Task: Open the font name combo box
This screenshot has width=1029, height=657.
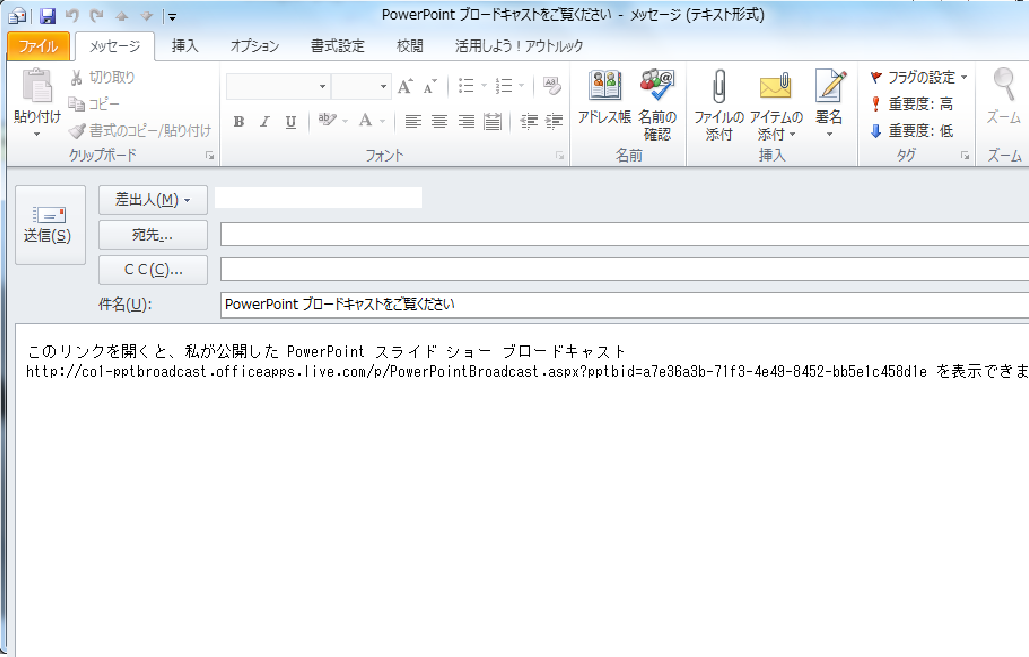Action: pyautogui.click(x=277, y=87)
